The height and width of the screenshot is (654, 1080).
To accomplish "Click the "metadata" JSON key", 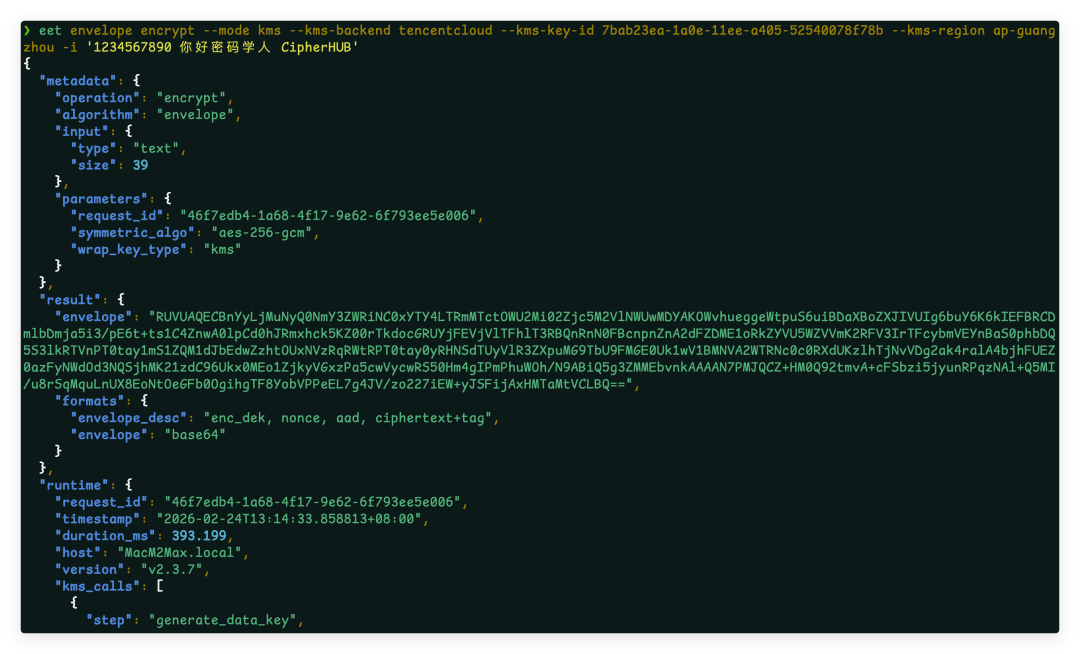I will click(78, 81).
